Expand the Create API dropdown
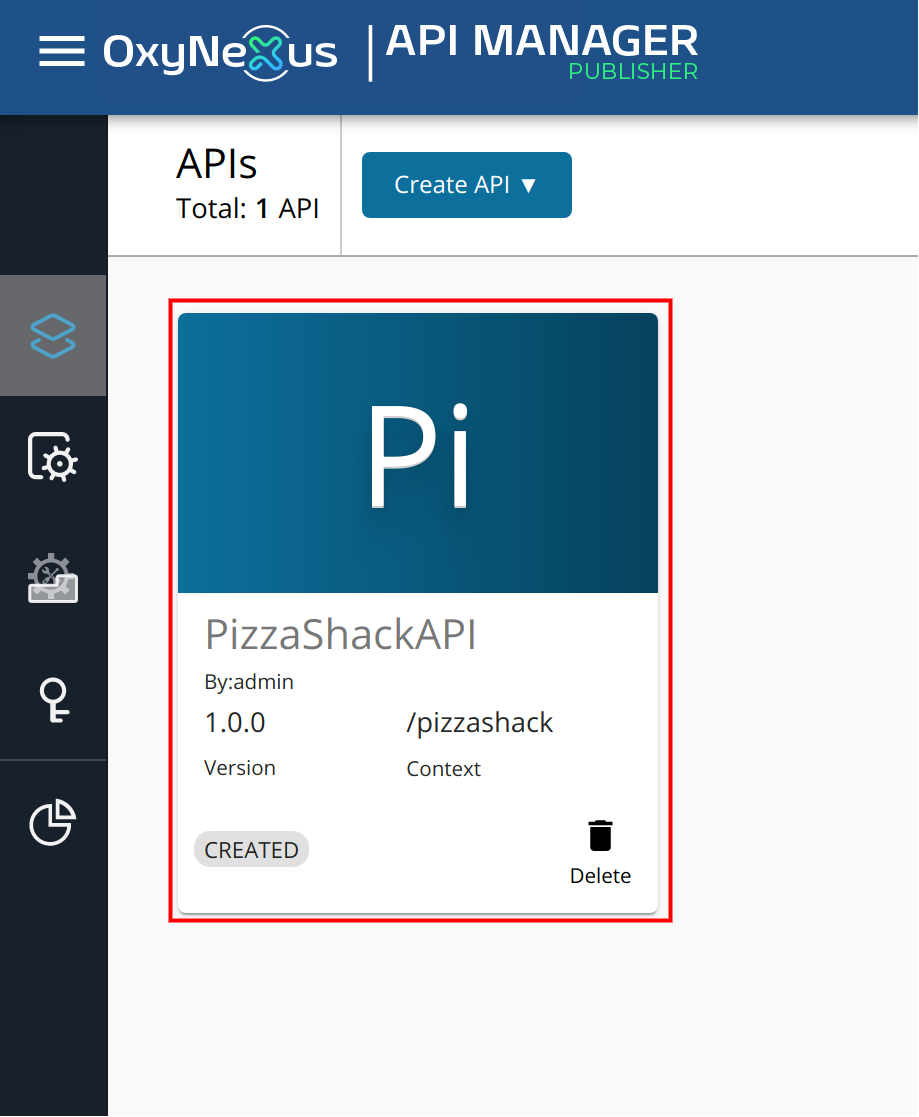 [x=467, y=185]
